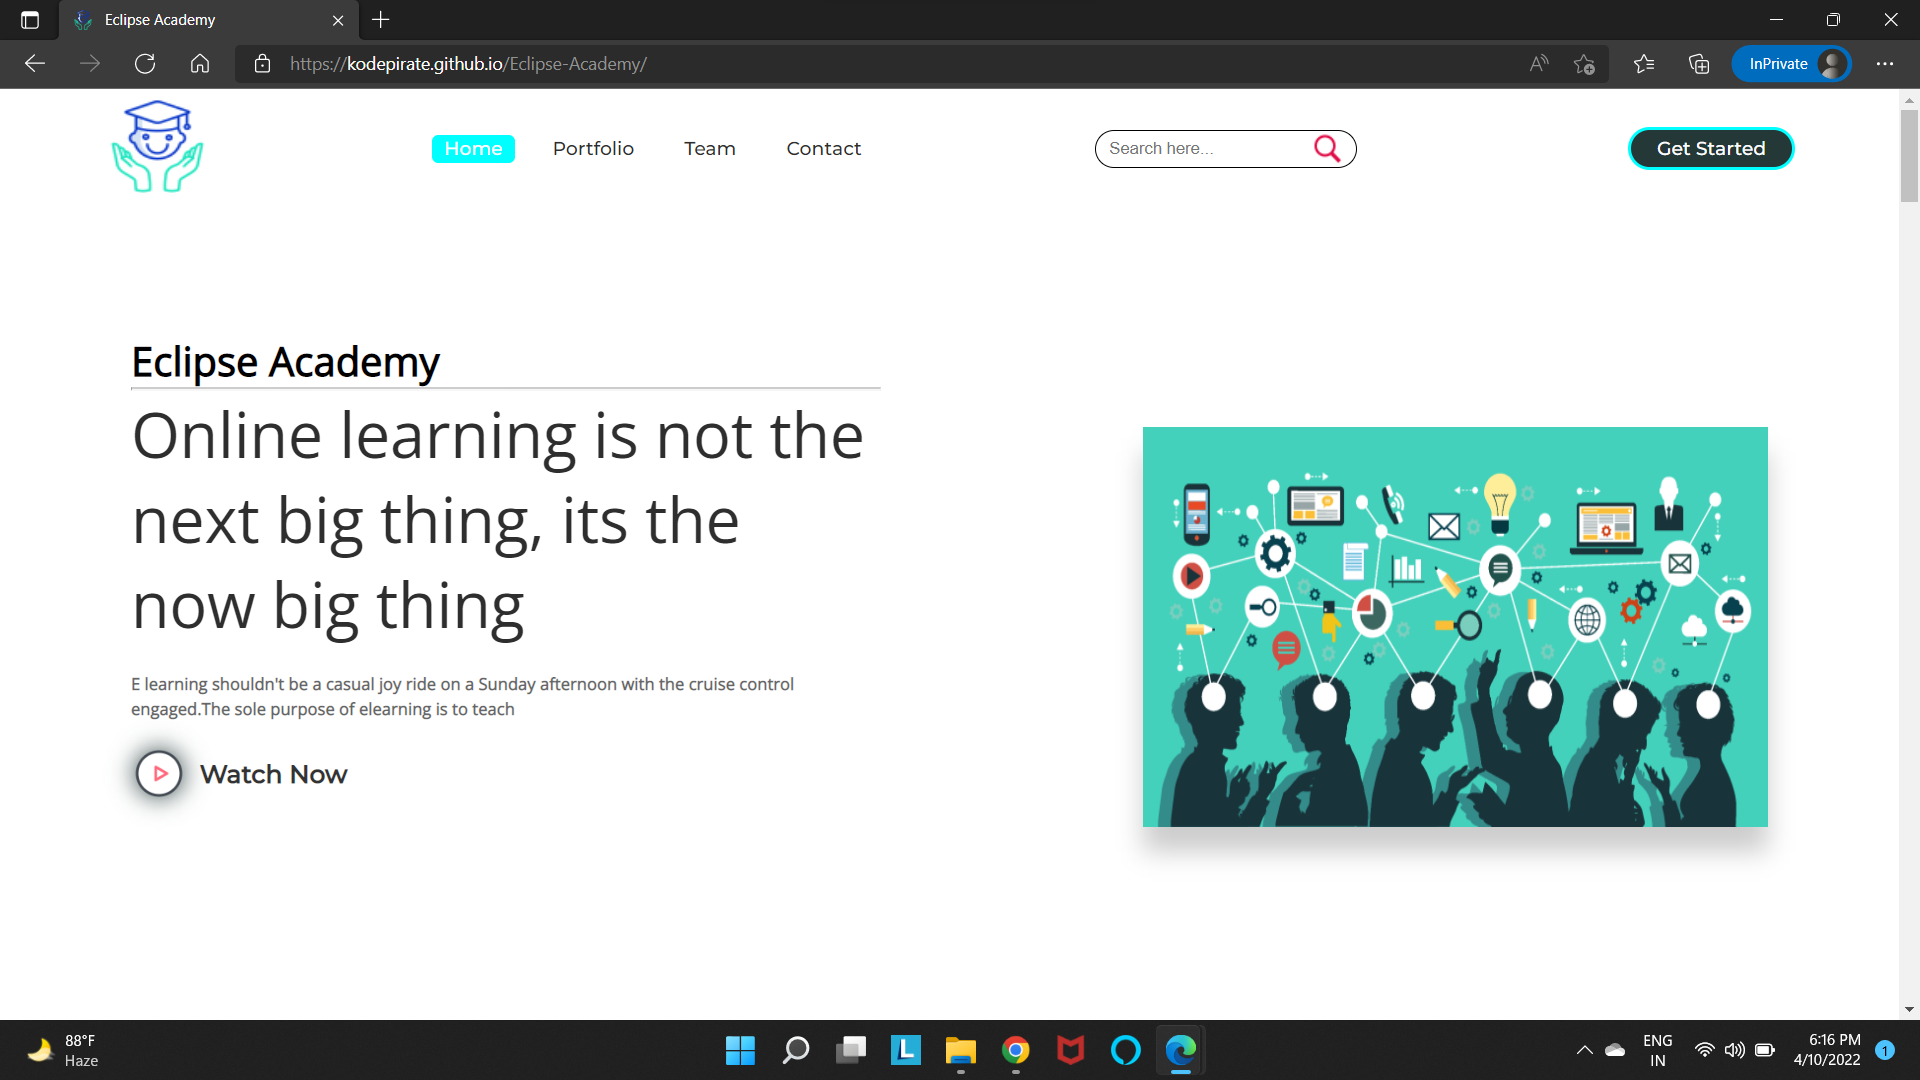Switch to the Portfolio section
The height and width of the screenshot is (1080, 1920).
593,148
